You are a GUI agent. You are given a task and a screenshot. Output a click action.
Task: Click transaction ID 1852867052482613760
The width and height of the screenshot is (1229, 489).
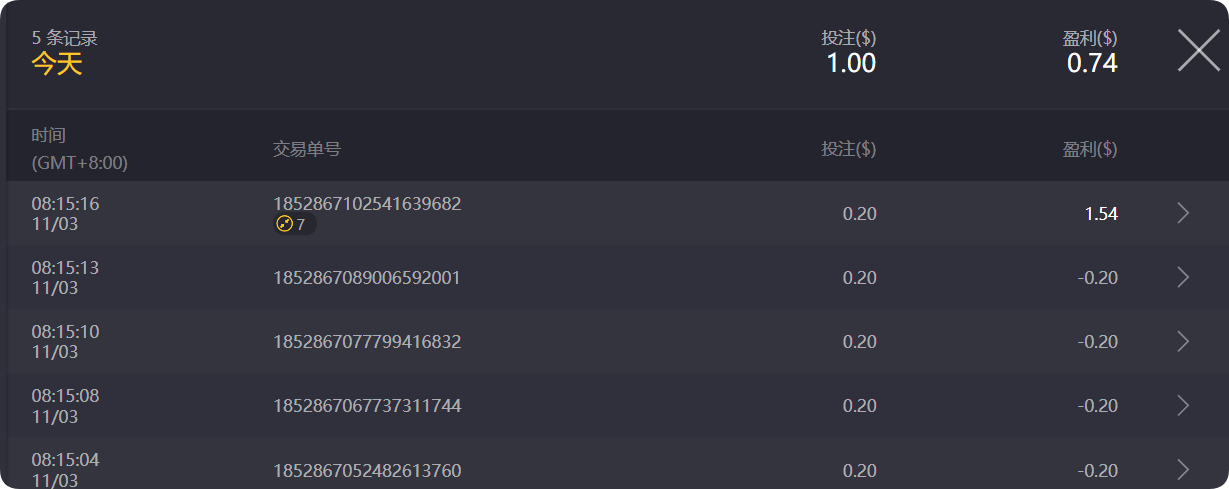pos(367,470)
